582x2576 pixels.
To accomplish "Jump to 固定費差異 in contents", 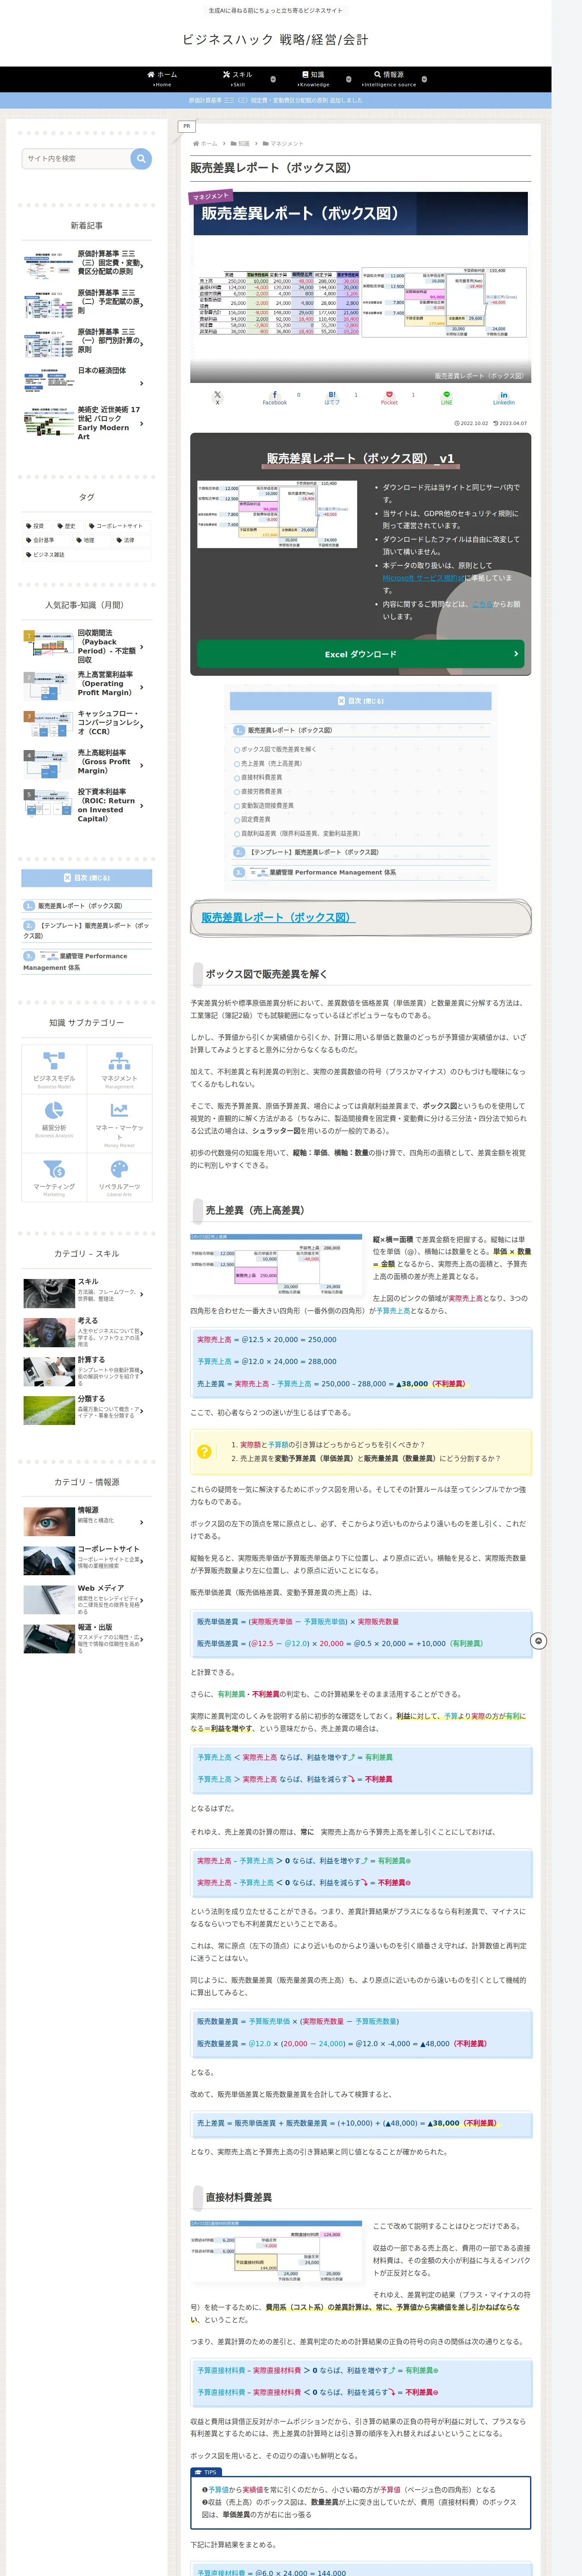I will [255, 819].
